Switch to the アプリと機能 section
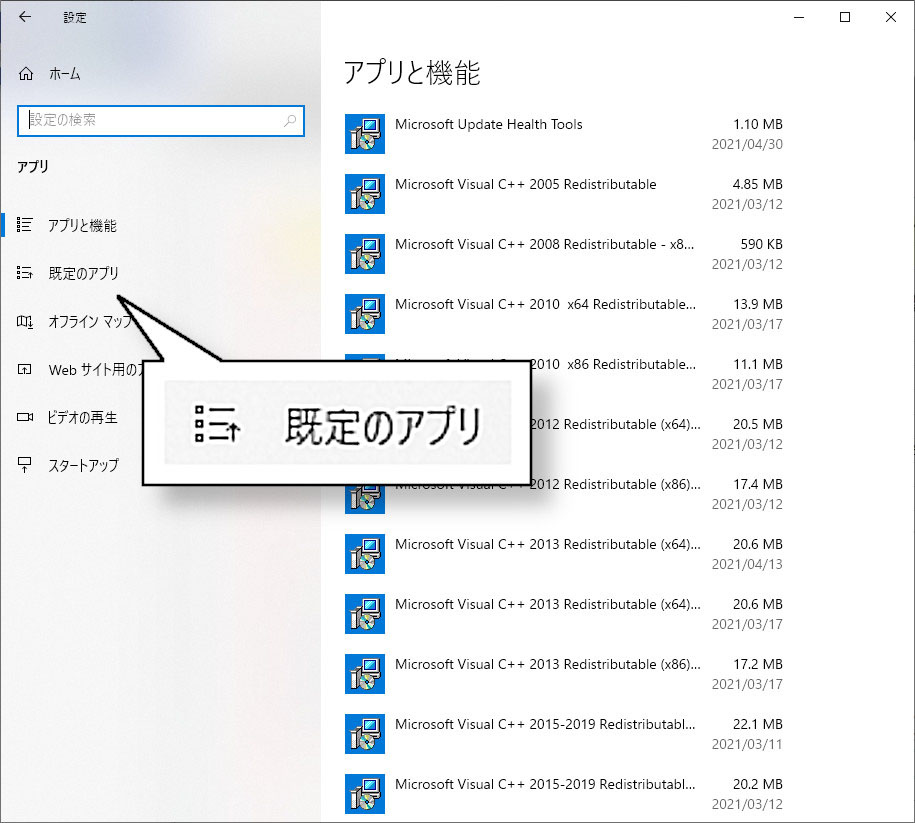Image resolution: width=915 pixels, height=823 pixels. click(75, 225)
